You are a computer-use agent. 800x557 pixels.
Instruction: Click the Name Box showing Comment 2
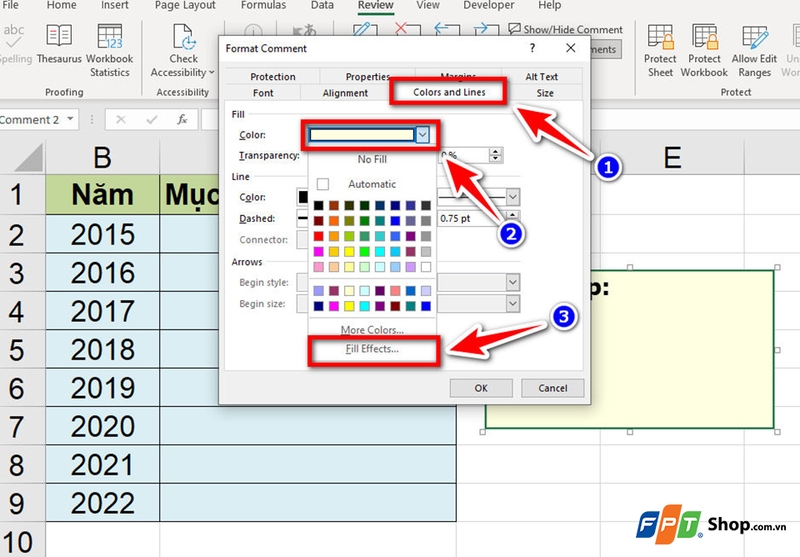click(32, 120)
